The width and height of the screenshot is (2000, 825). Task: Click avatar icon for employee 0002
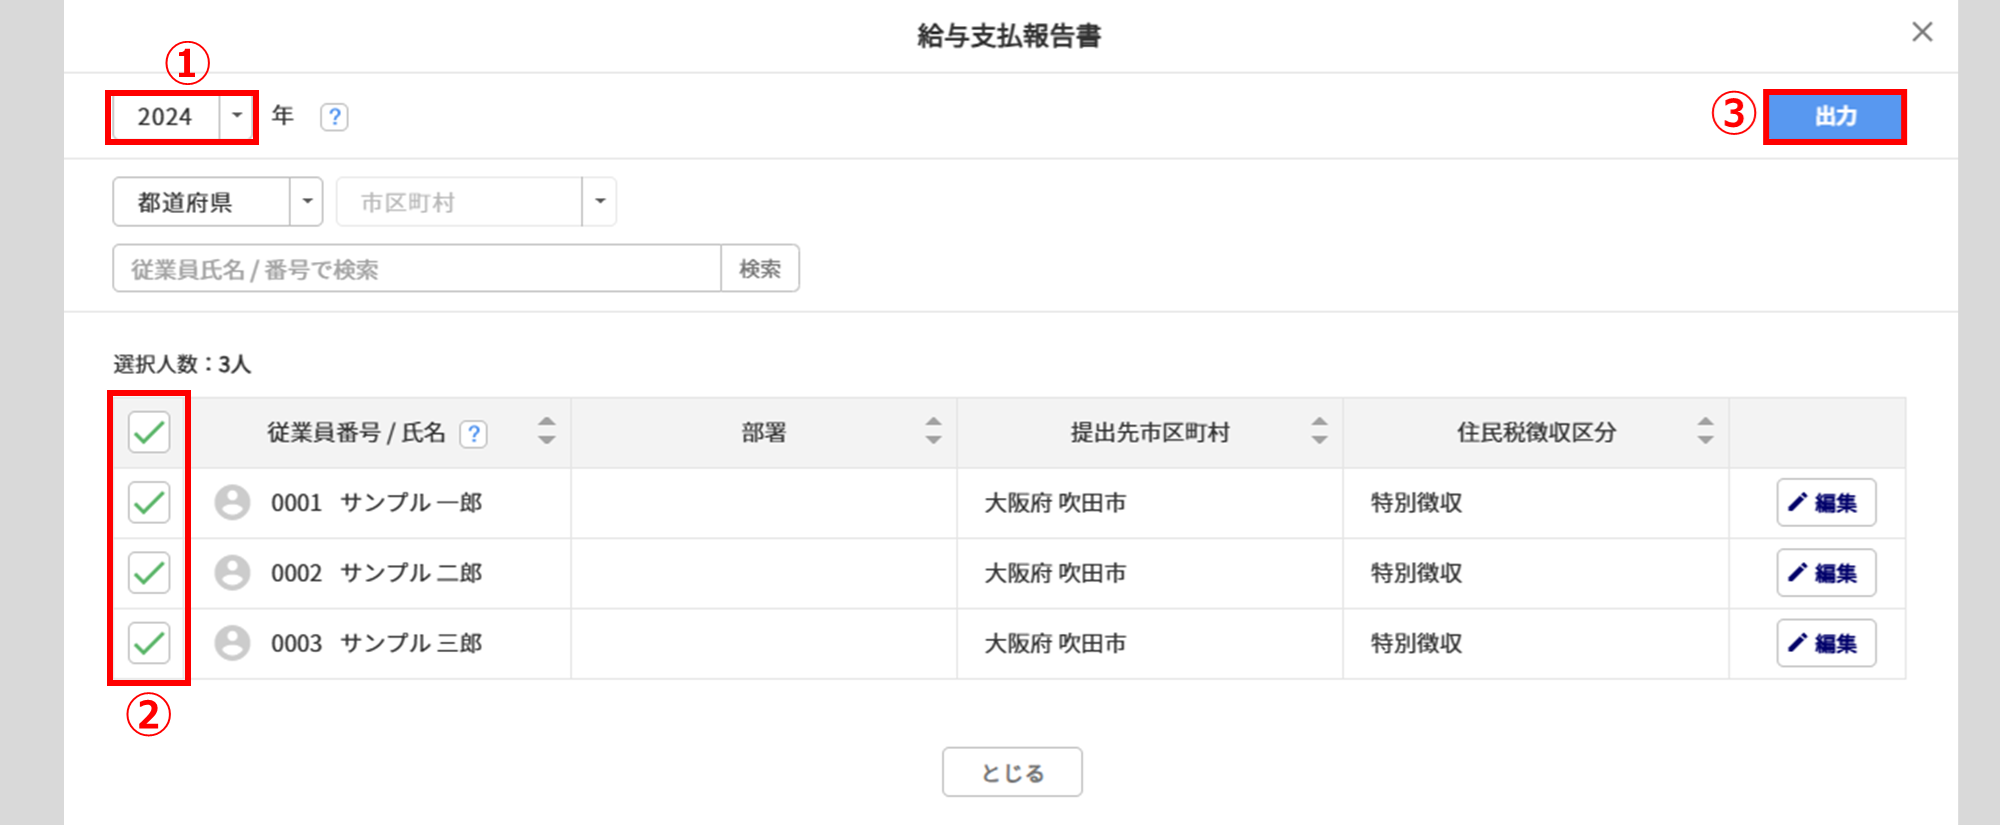(232, 573)
